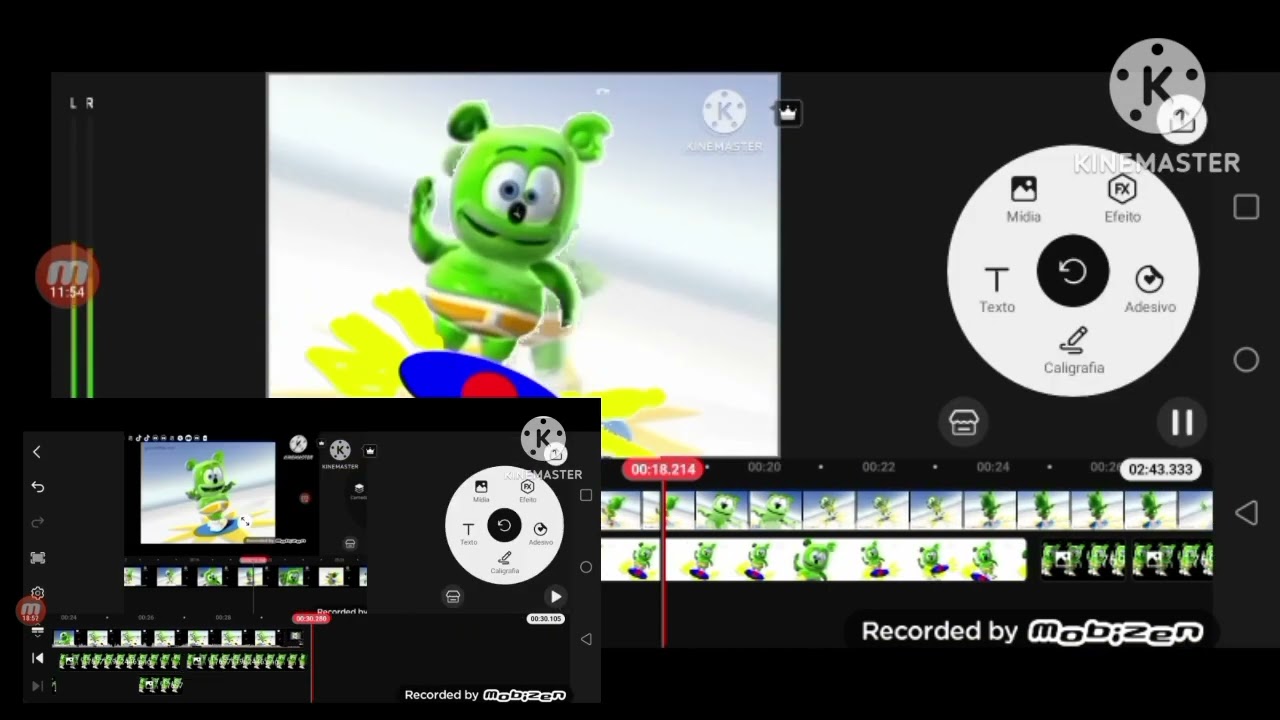Tap the black center button of large wheel
The image size is (1280, 720).
pyautogui.click(x=1073, y=271)
